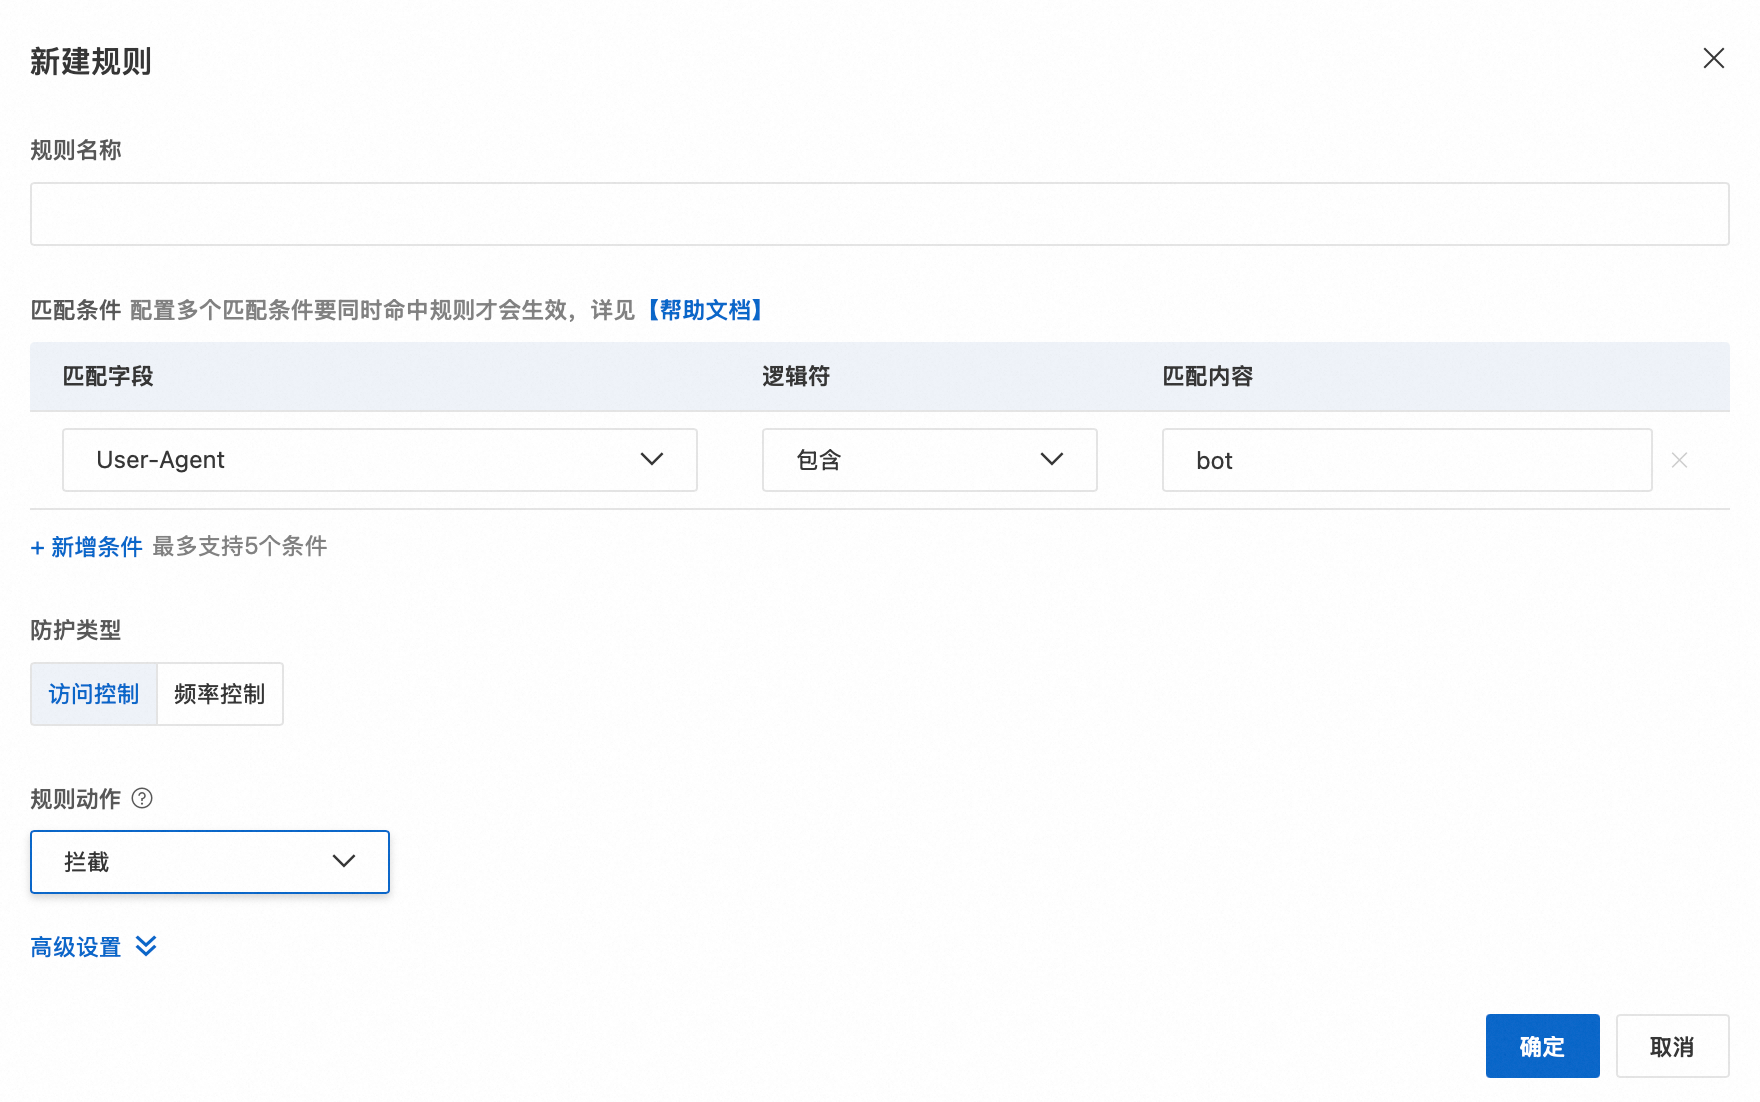Select the 访问控制 protection type
Screen dimensions: 1760x1102
94,694
